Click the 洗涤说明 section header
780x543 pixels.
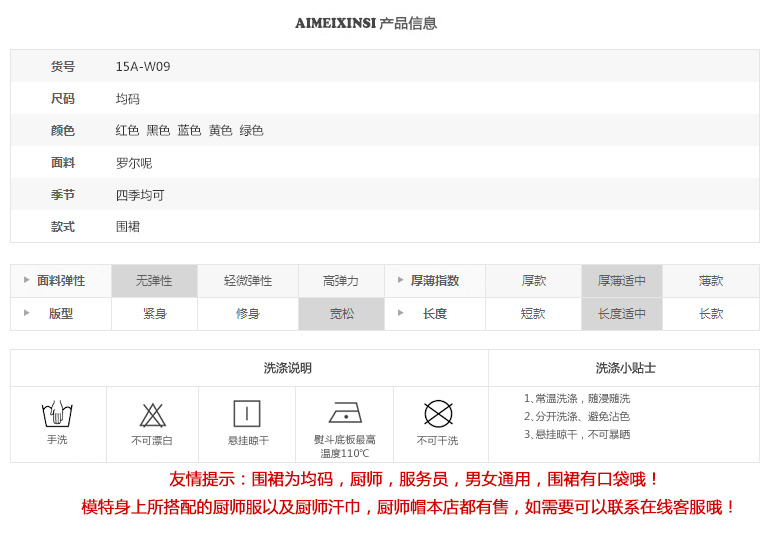(288, 368)
